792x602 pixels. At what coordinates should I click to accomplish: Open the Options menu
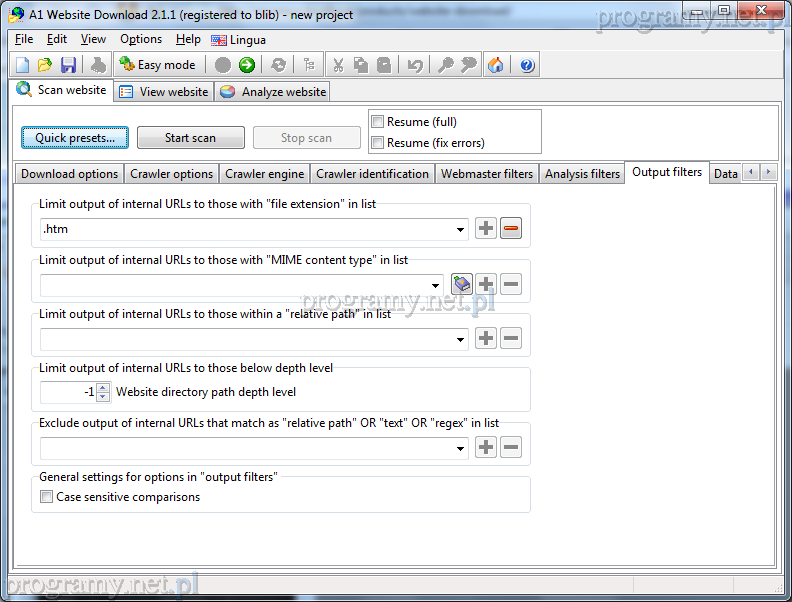pyautogui.click(x=141, y=39)
